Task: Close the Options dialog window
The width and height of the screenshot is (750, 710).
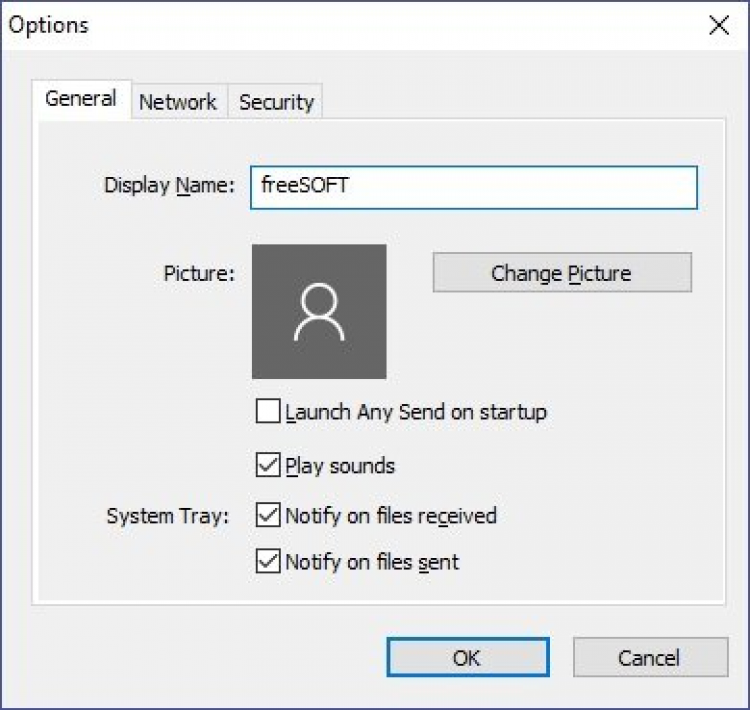Action: (719, 26)
